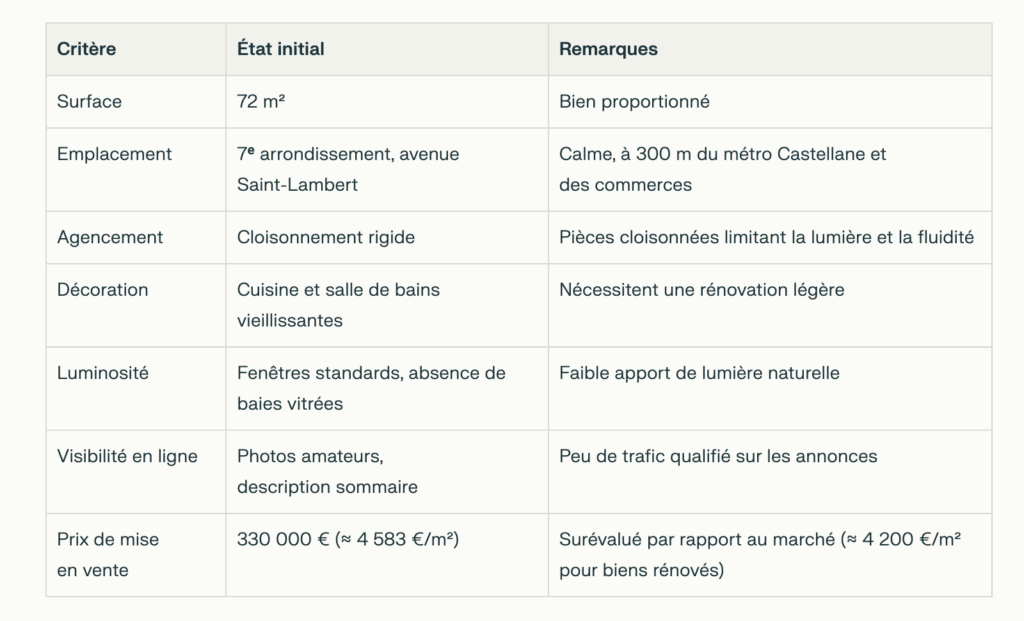Click the Luminosité row label
The width and height of the screenshot is (1024, 621).
pos(103,373)
